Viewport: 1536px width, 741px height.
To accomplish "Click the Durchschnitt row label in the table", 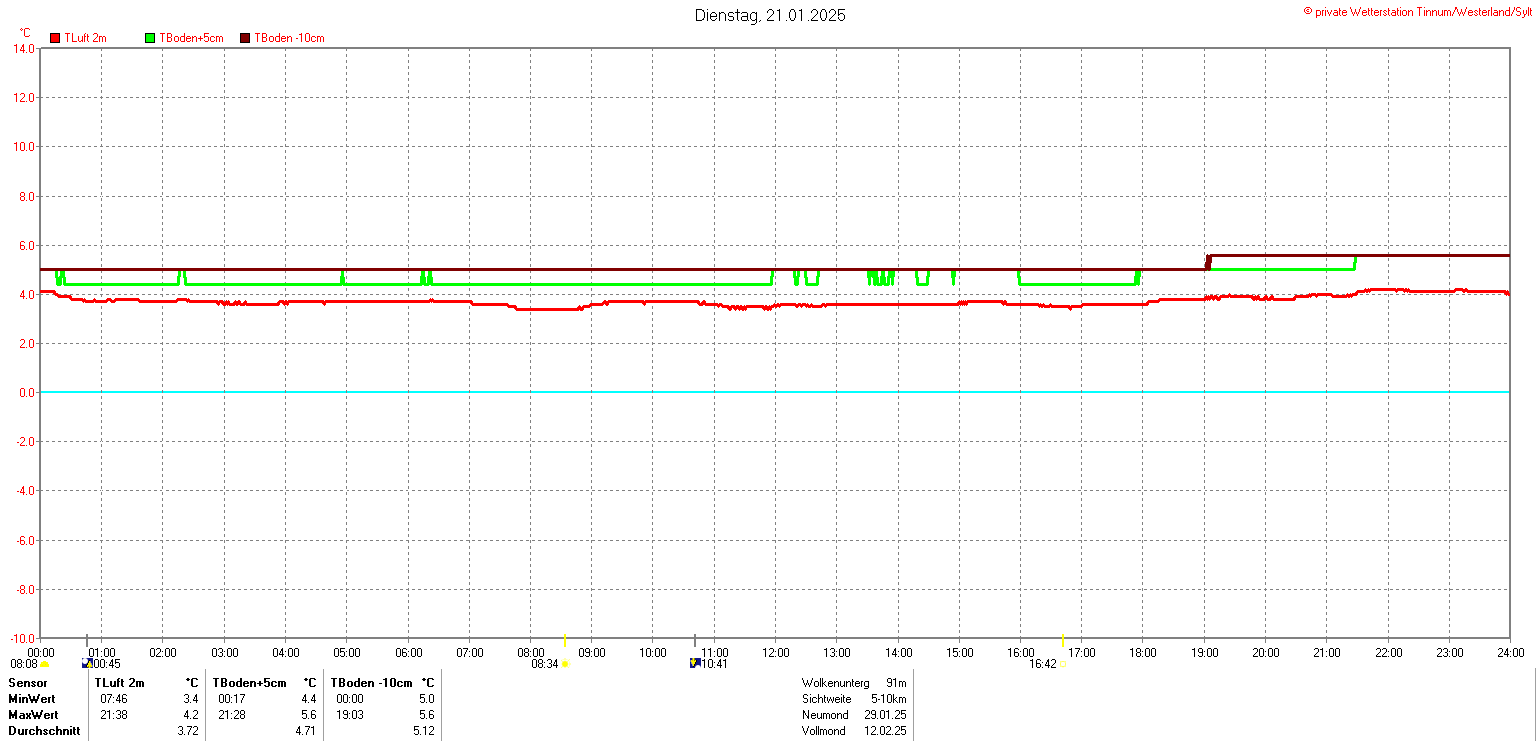I will tap(44, 731).
